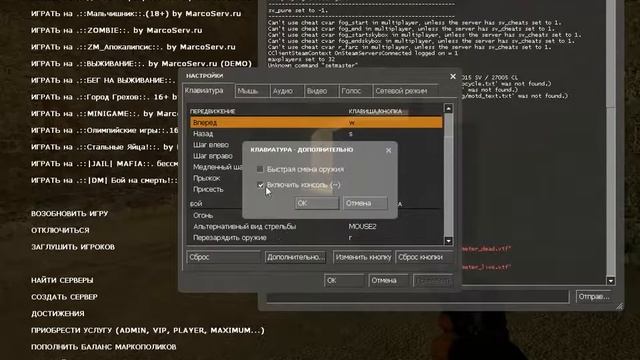Select 'Альтернативный вид стрельбы' binding row

(x=316, y=227)
